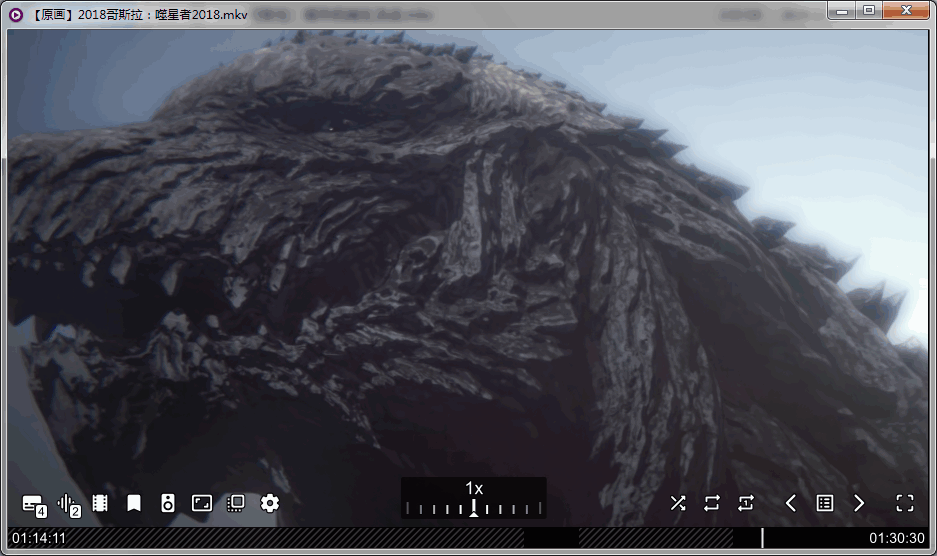Click the white playhead marker on seek bar

[x=762, y=538]
